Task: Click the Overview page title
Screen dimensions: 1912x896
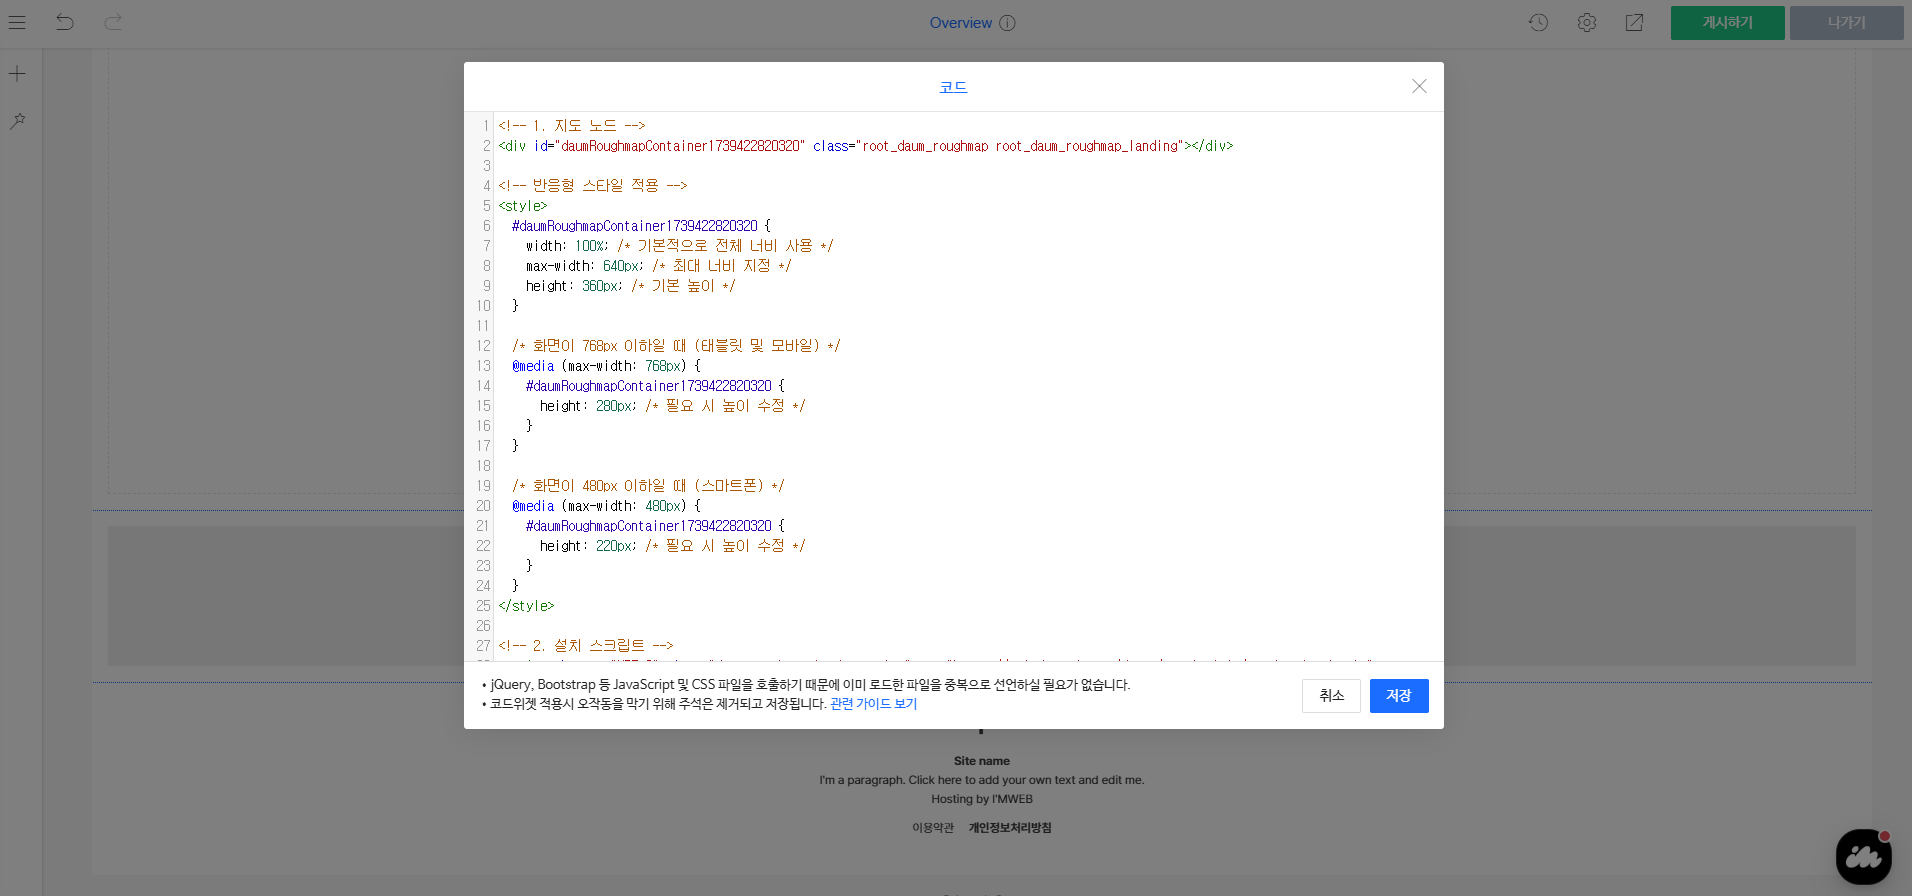Action: coord(961,23)
